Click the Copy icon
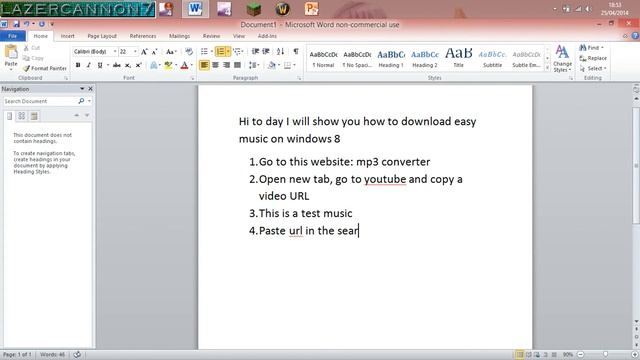The height and width of the screenshot is (360, 640). click(x=26, y=58)
